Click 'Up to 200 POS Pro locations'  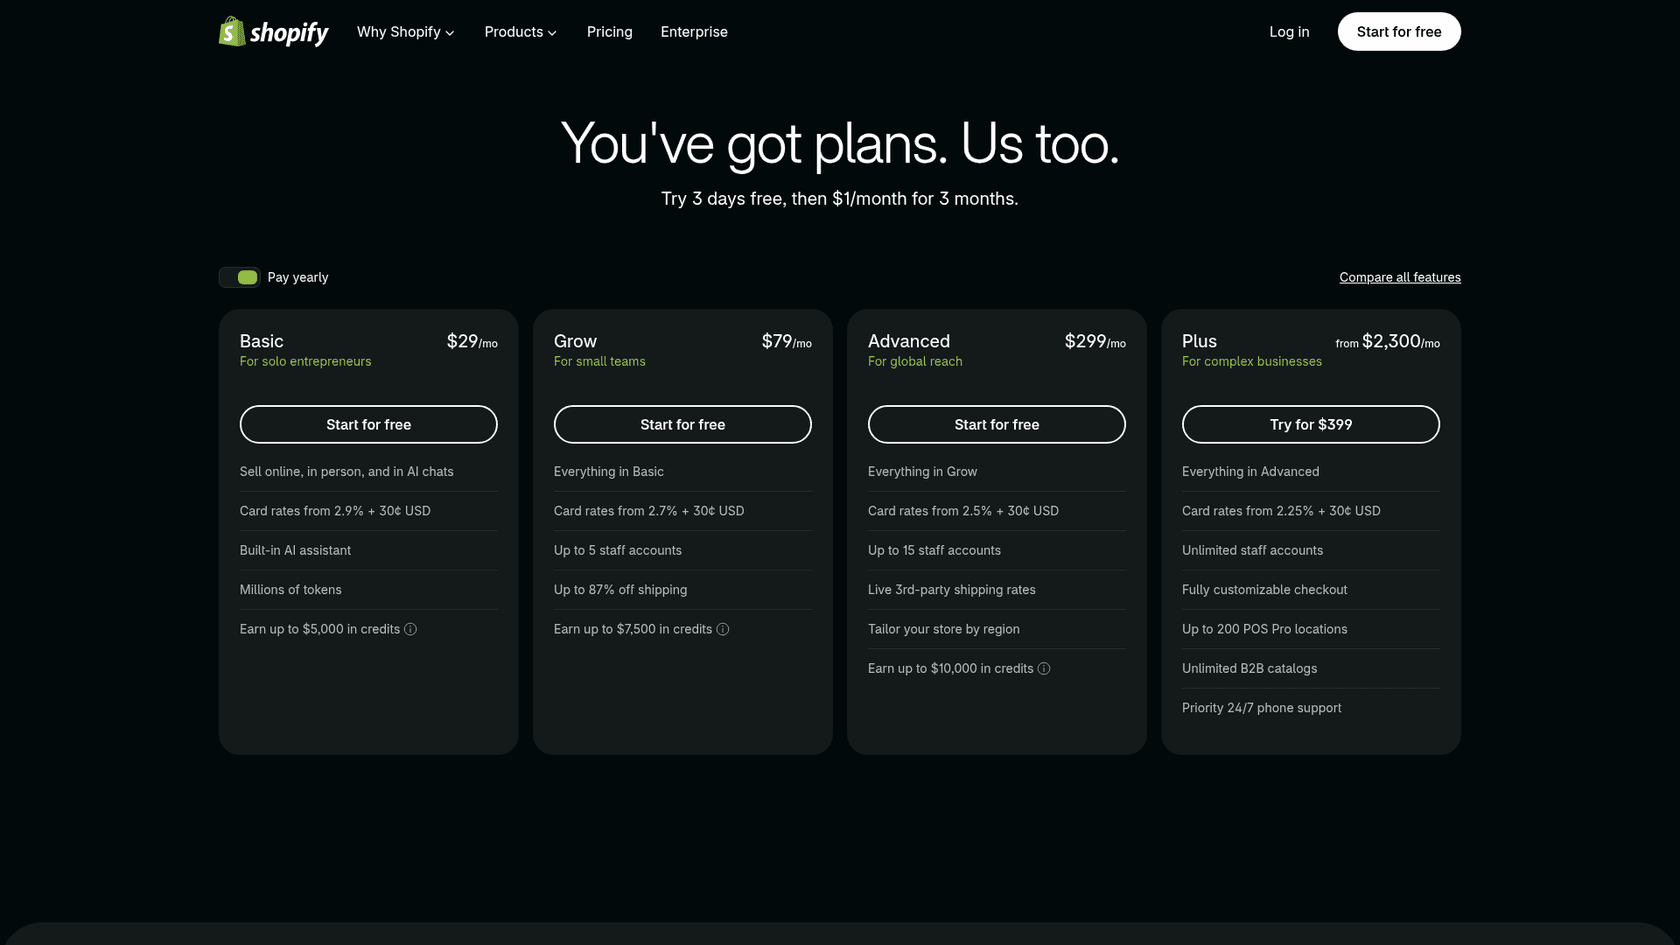[x=1265, y=629]
